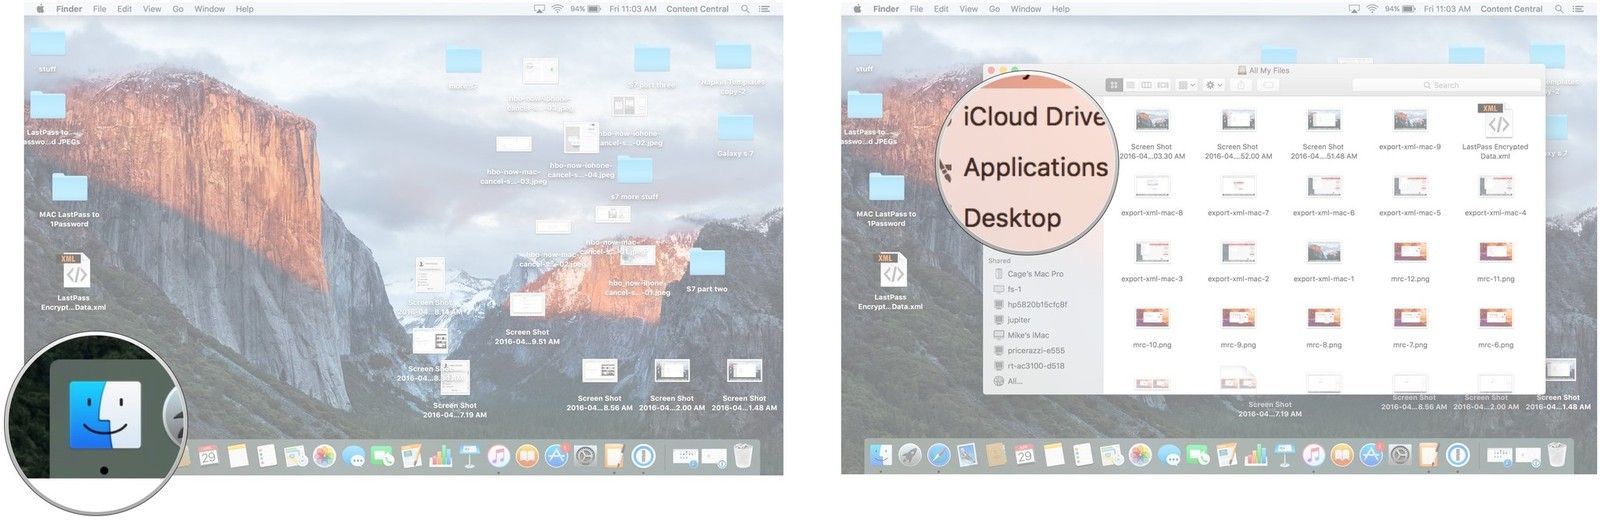Open iCloud Drive in the magnified sidebar
The width and height of the screenshot is (1600, 520).
coord(1032,117)
